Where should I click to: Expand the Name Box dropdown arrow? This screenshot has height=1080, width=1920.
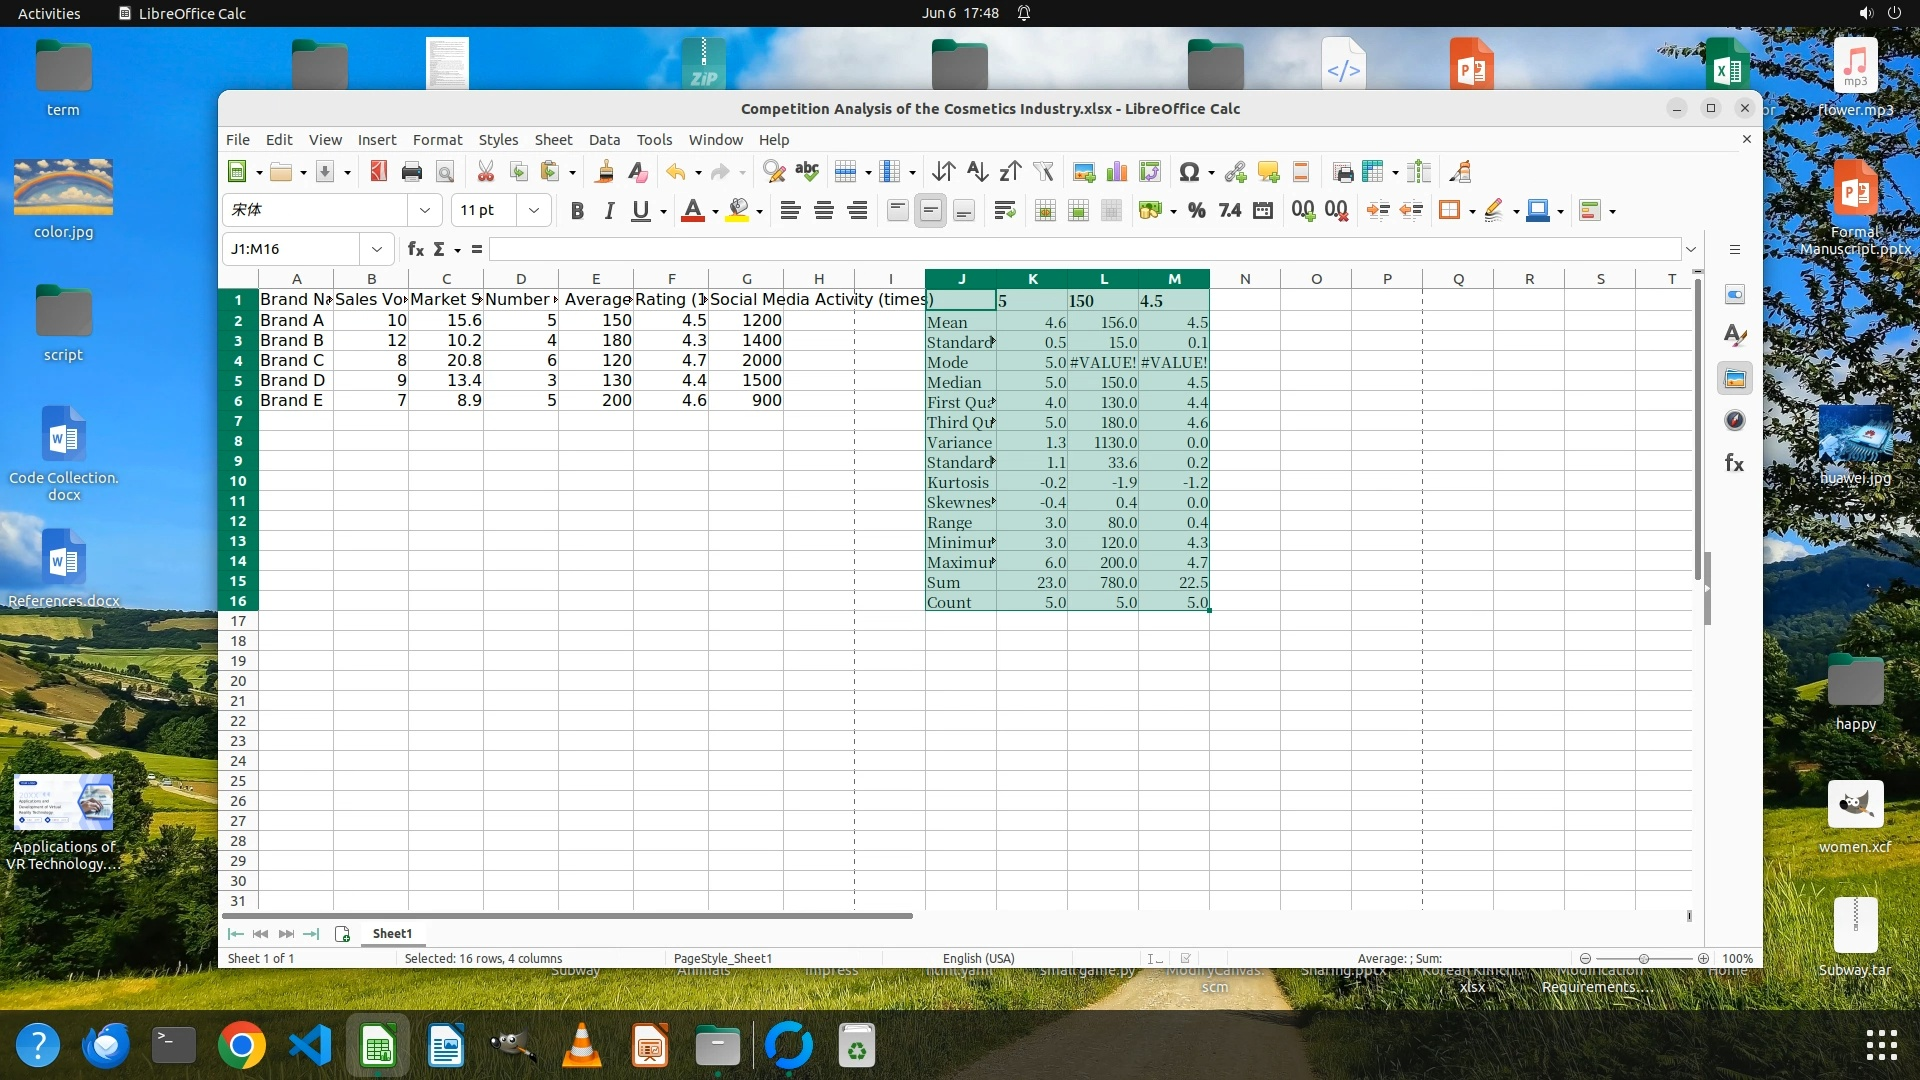pos(377,249)
